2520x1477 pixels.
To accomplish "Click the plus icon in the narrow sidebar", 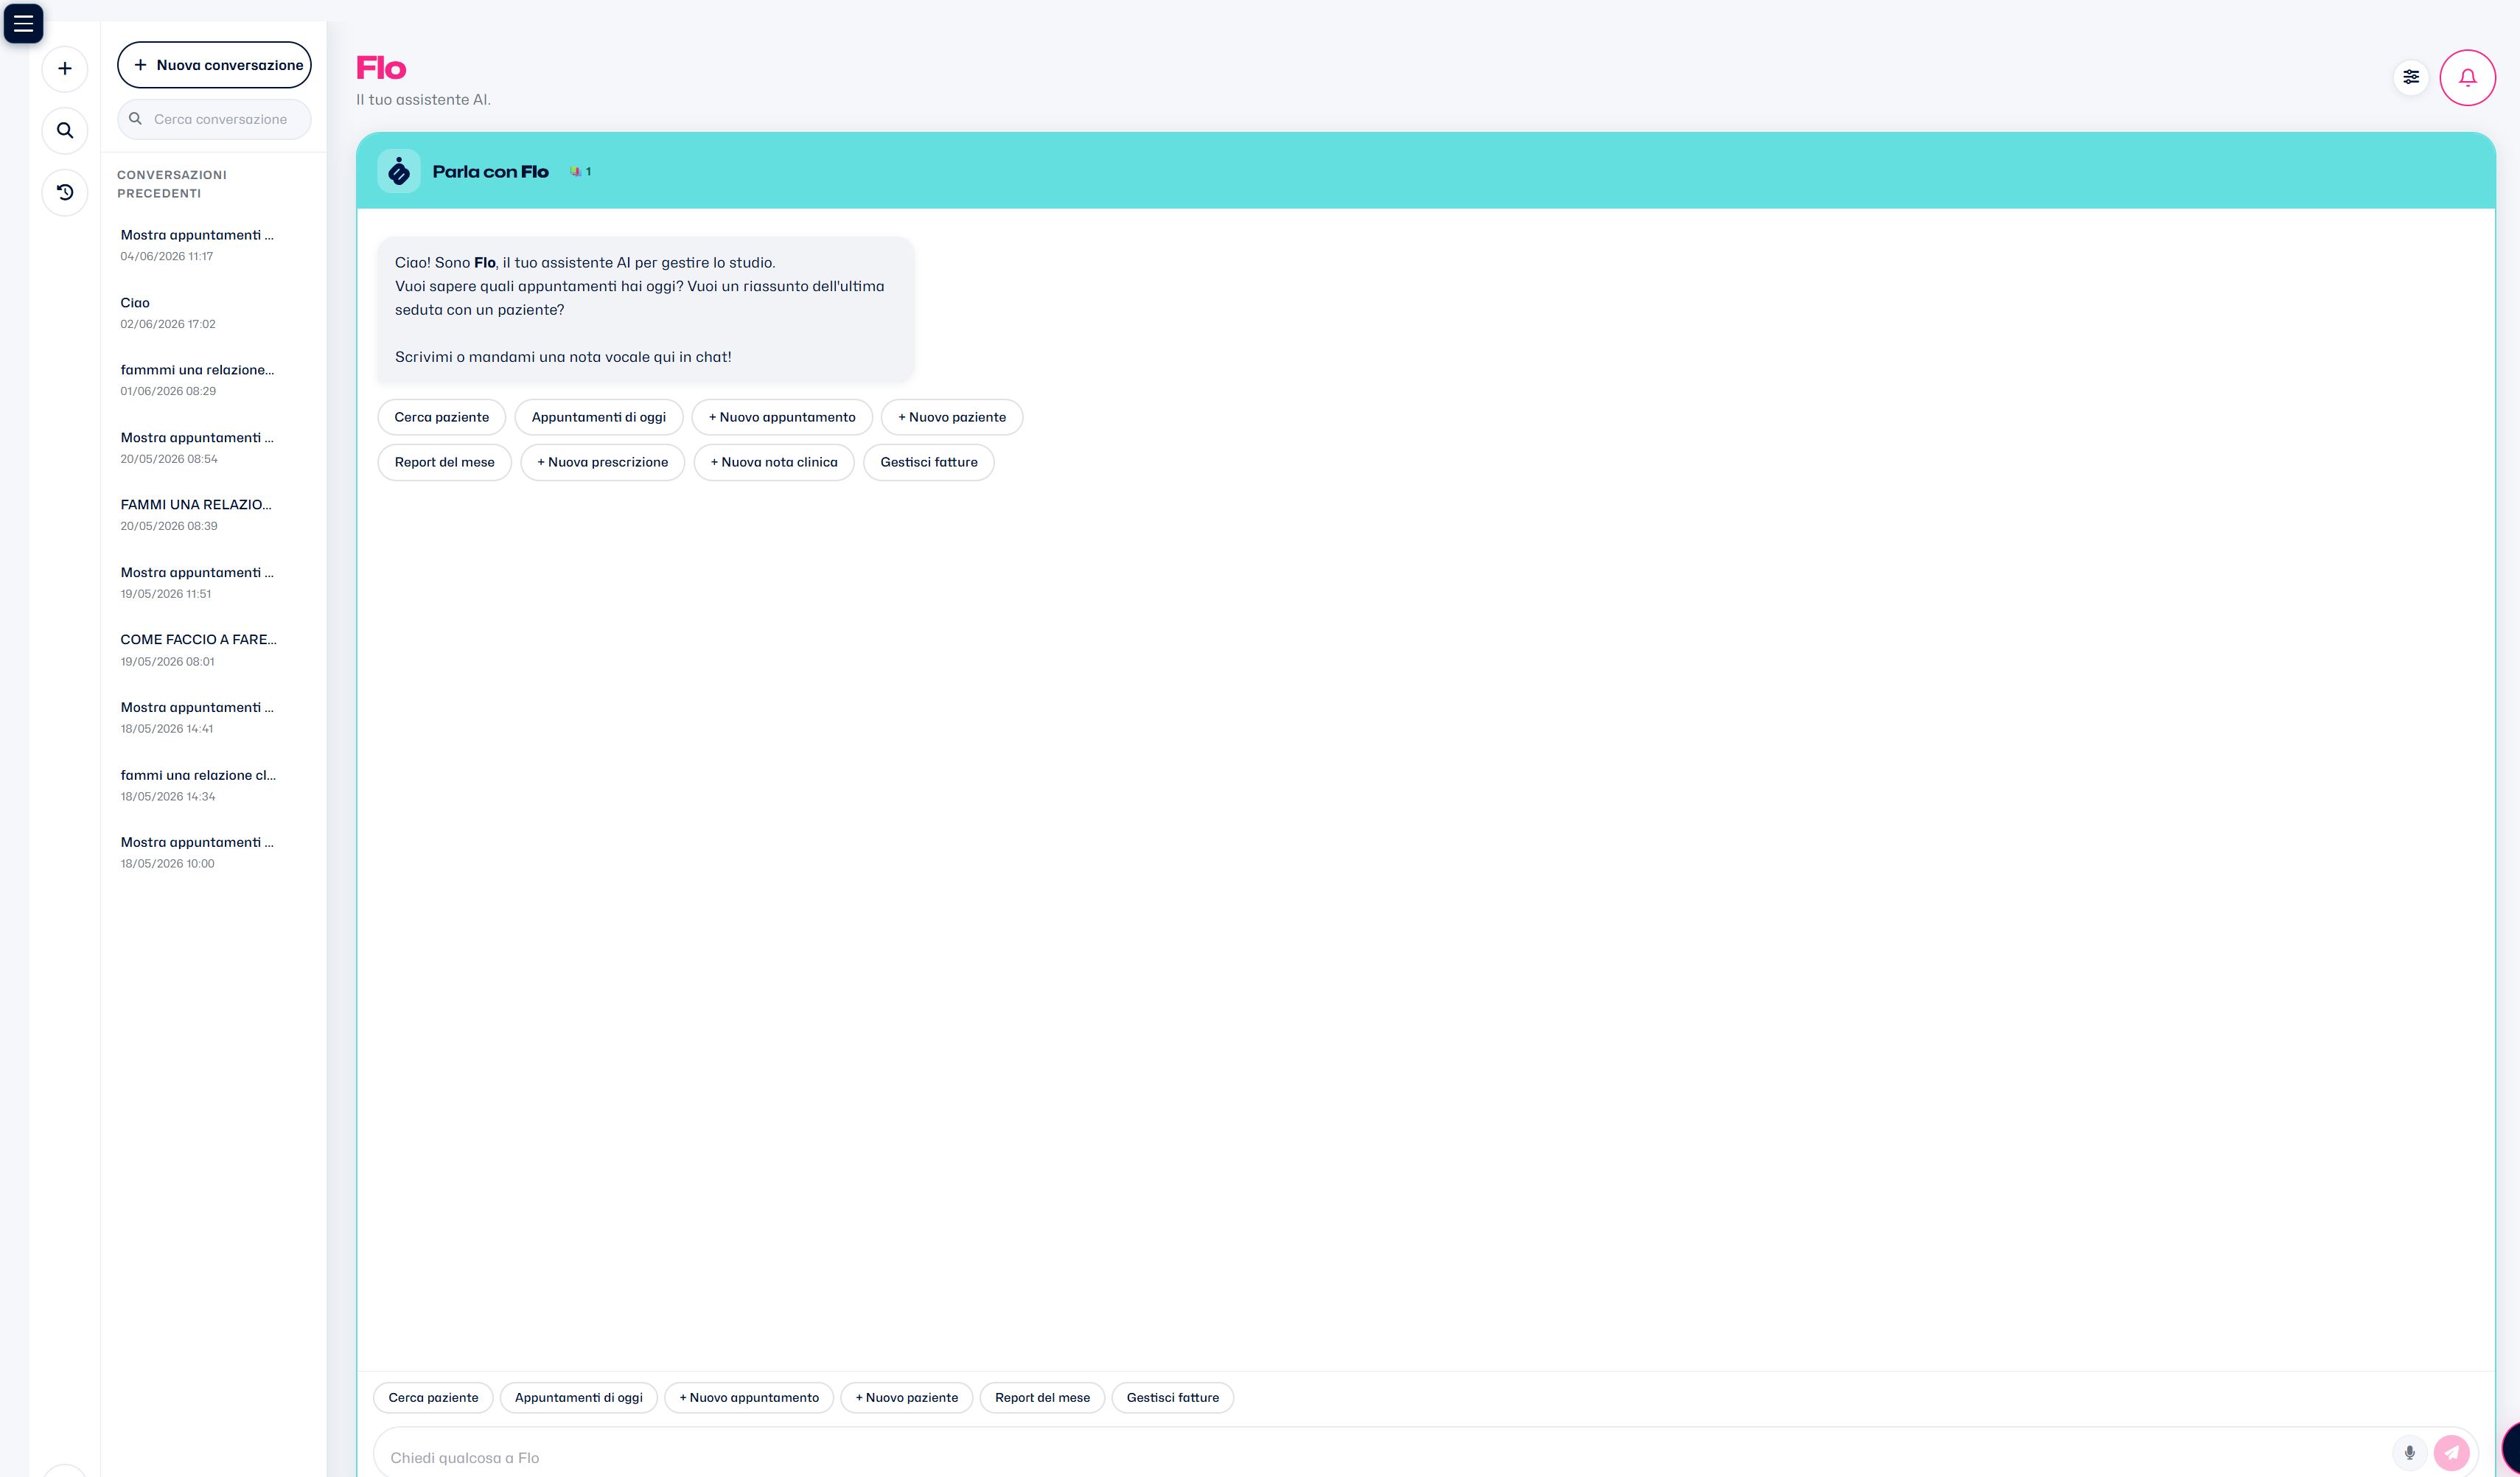I will [x=65, y=69].
